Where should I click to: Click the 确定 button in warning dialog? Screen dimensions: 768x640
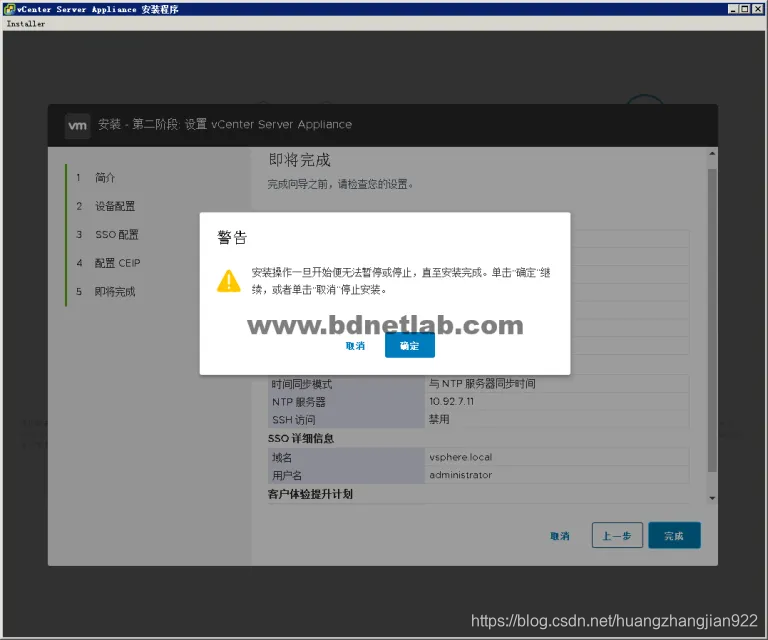(409, 345)
